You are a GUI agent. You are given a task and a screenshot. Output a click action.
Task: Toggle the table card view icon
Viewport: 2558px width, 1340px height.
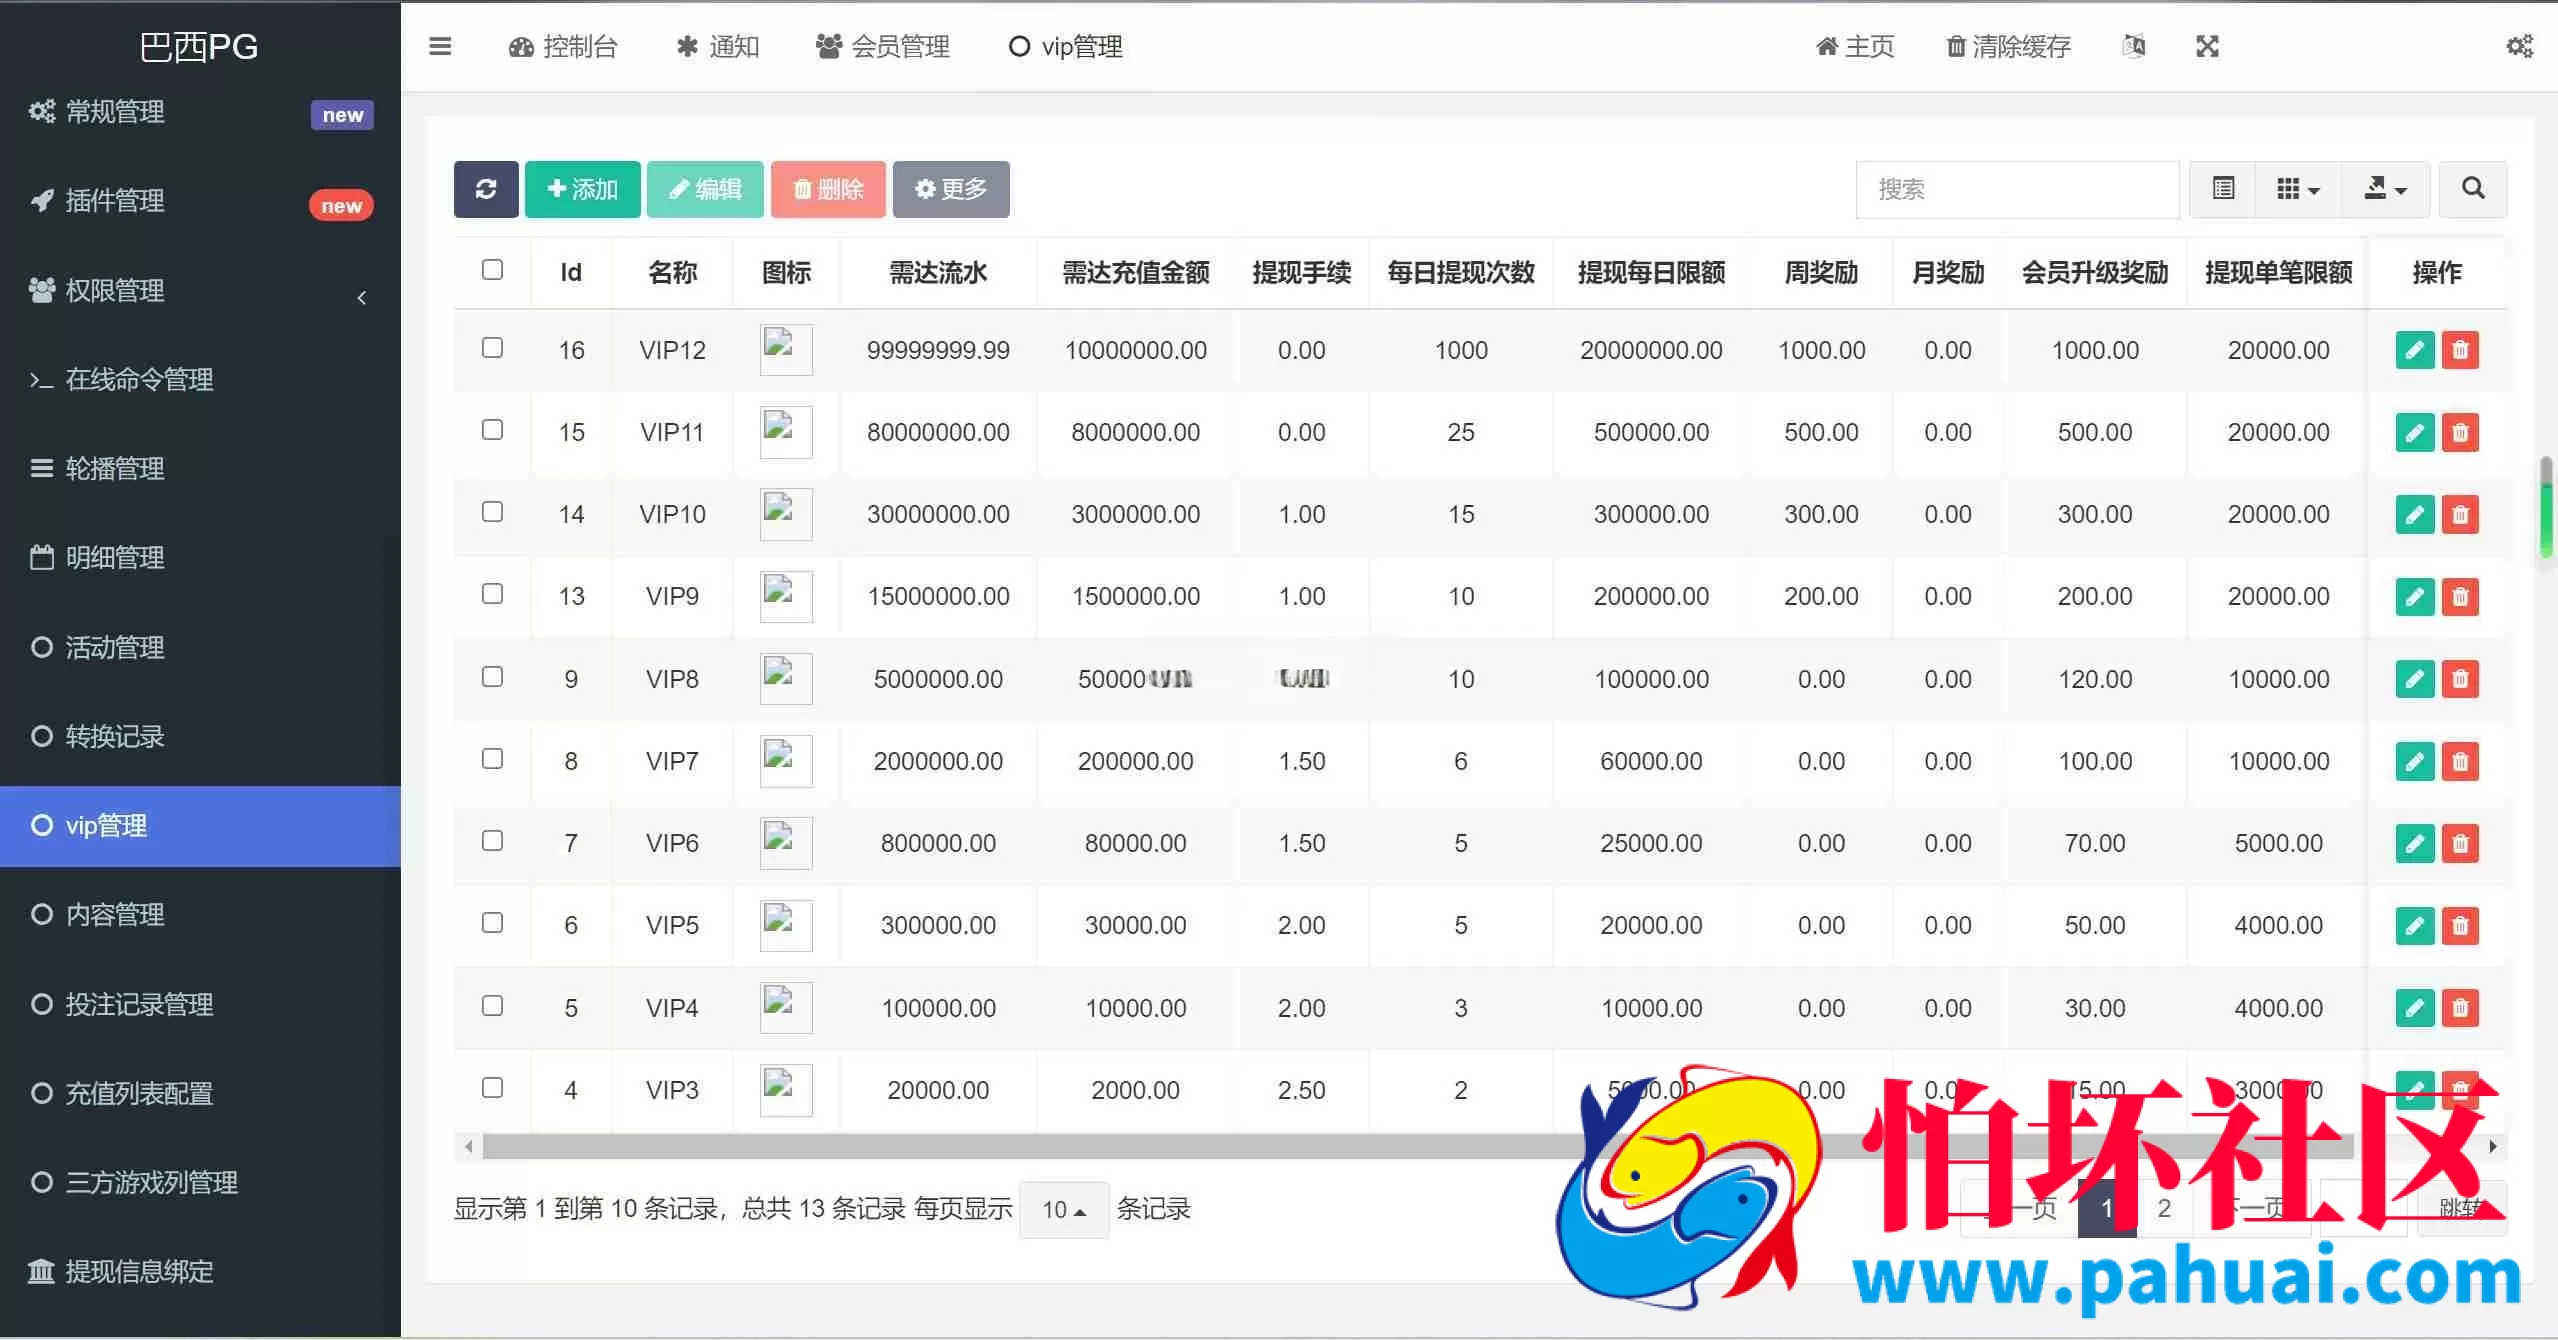2223,189
